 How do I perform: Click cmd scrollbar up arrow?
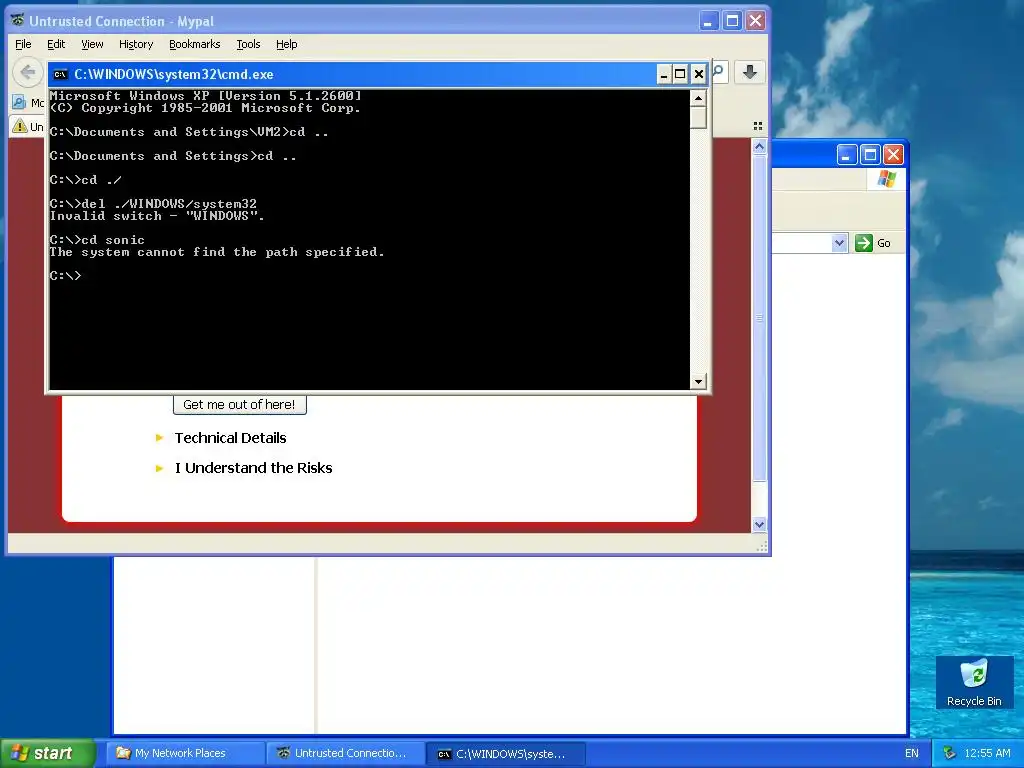click(699, 99)
